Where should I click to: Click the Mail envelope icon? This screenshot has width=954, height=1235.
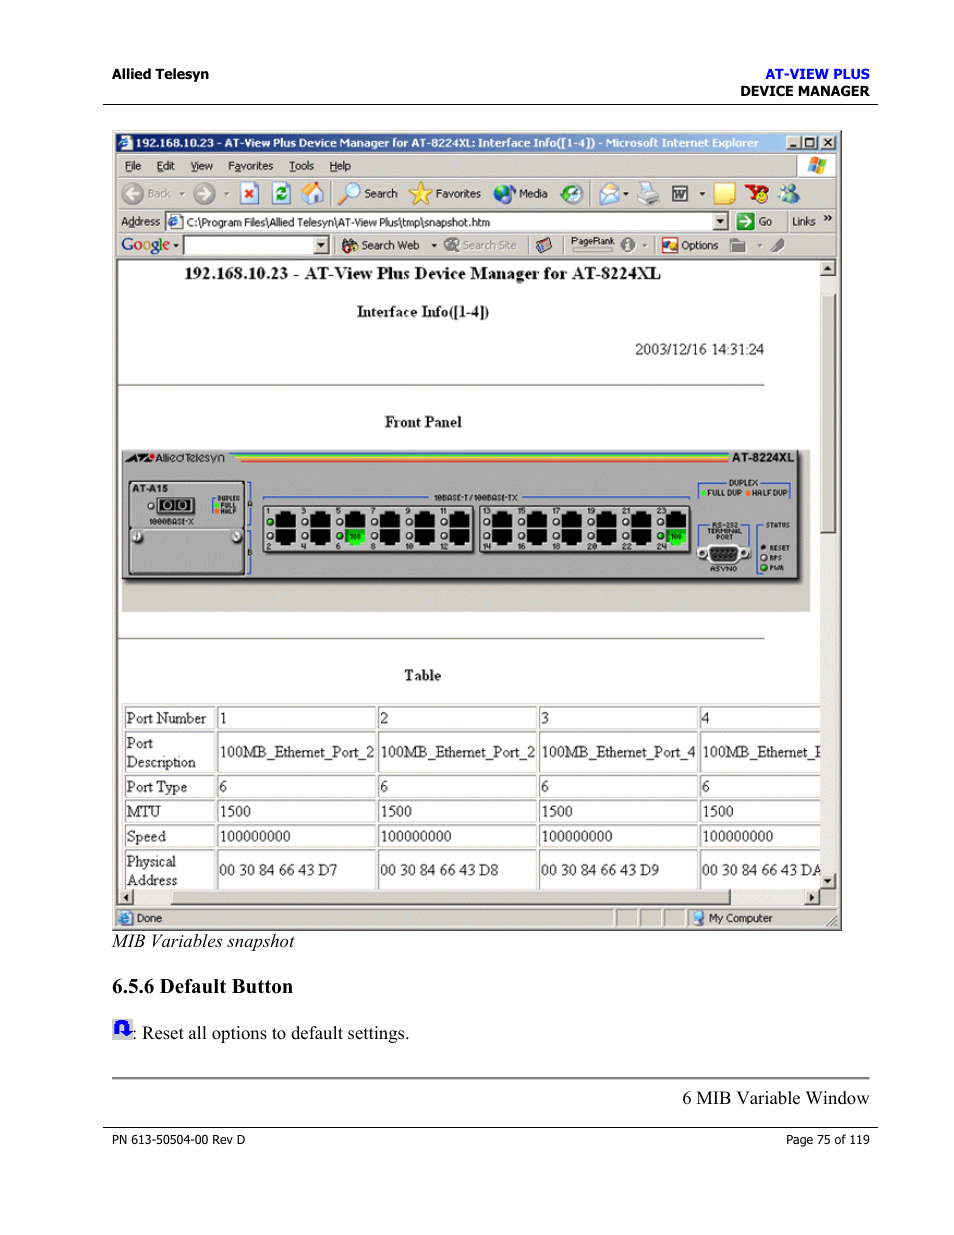(609, 194)
